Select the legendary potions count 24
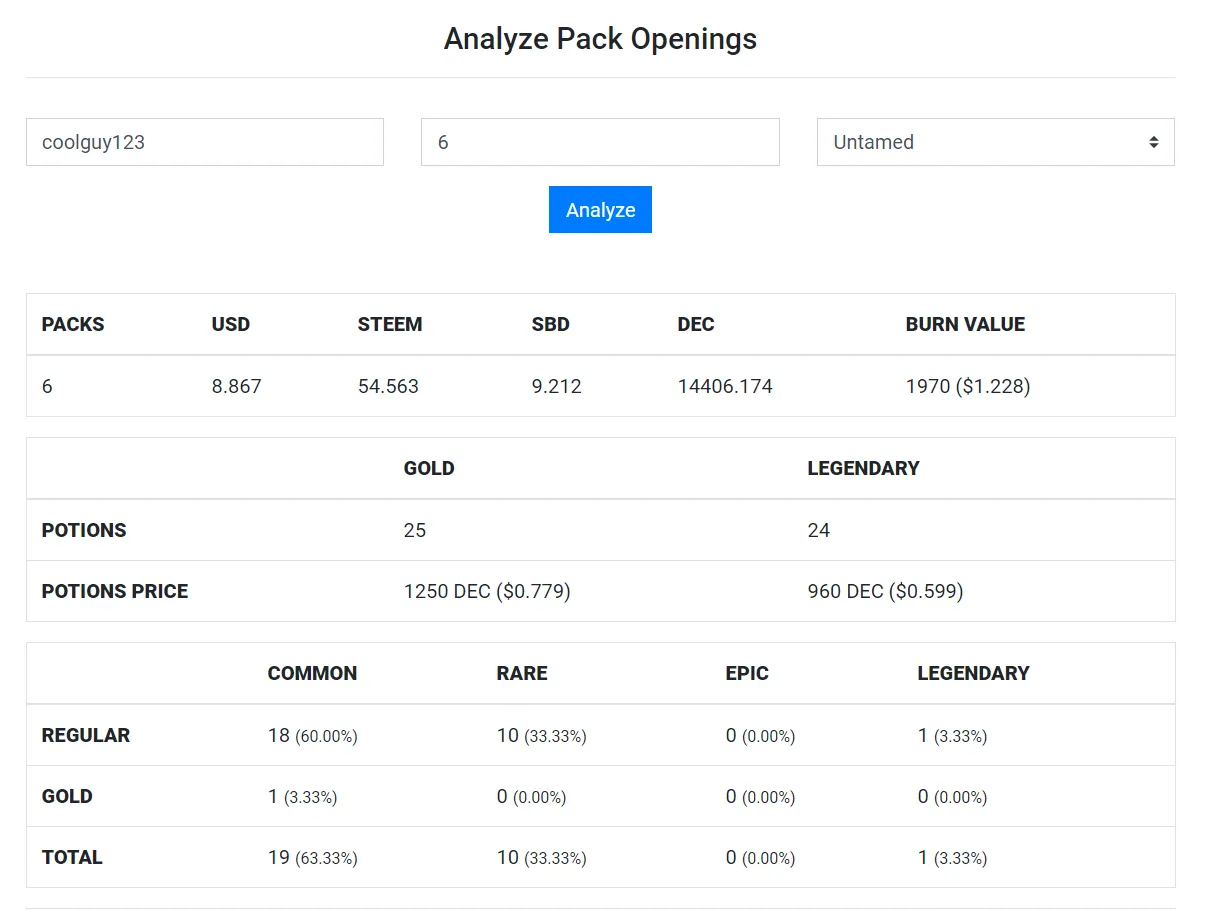 (x=819, y=530)
